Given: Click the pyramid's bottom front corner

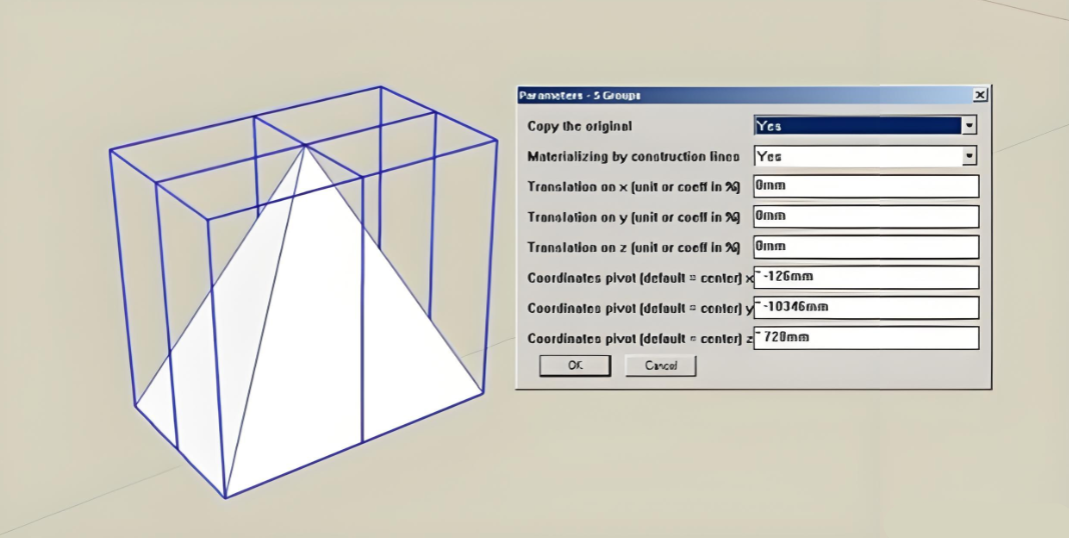Looking at the screenshot, I should coord(225,496).
